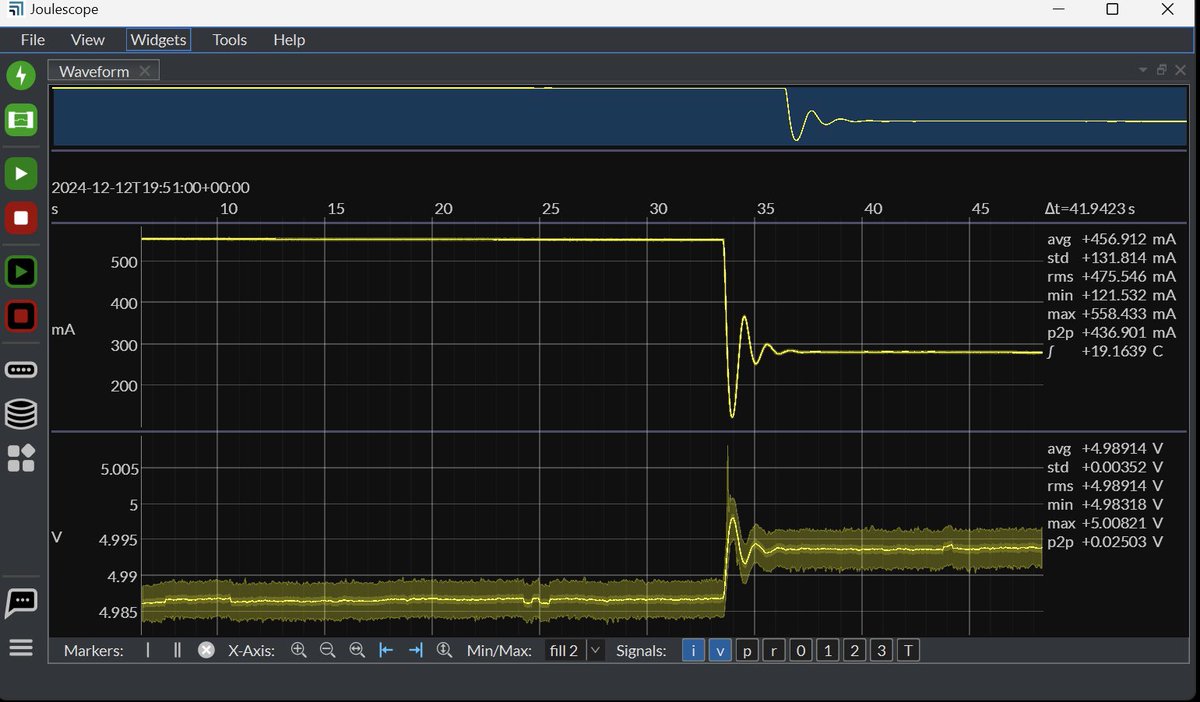Open the device selection icon with dots
1200x702 pixels.
point(21,369)
